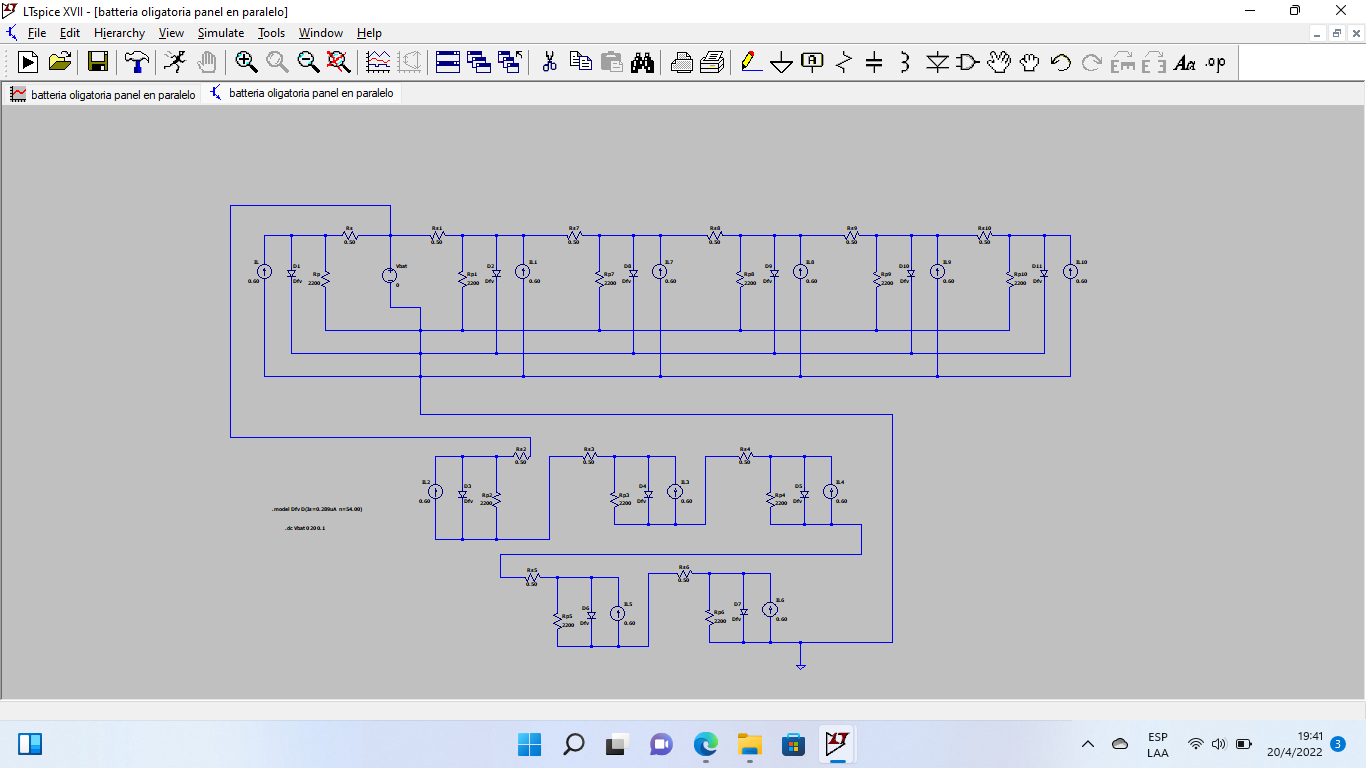Viewport: 1366px width, 768px height.
Task: Click the Rotate component icon
Action: [1123, 62]
